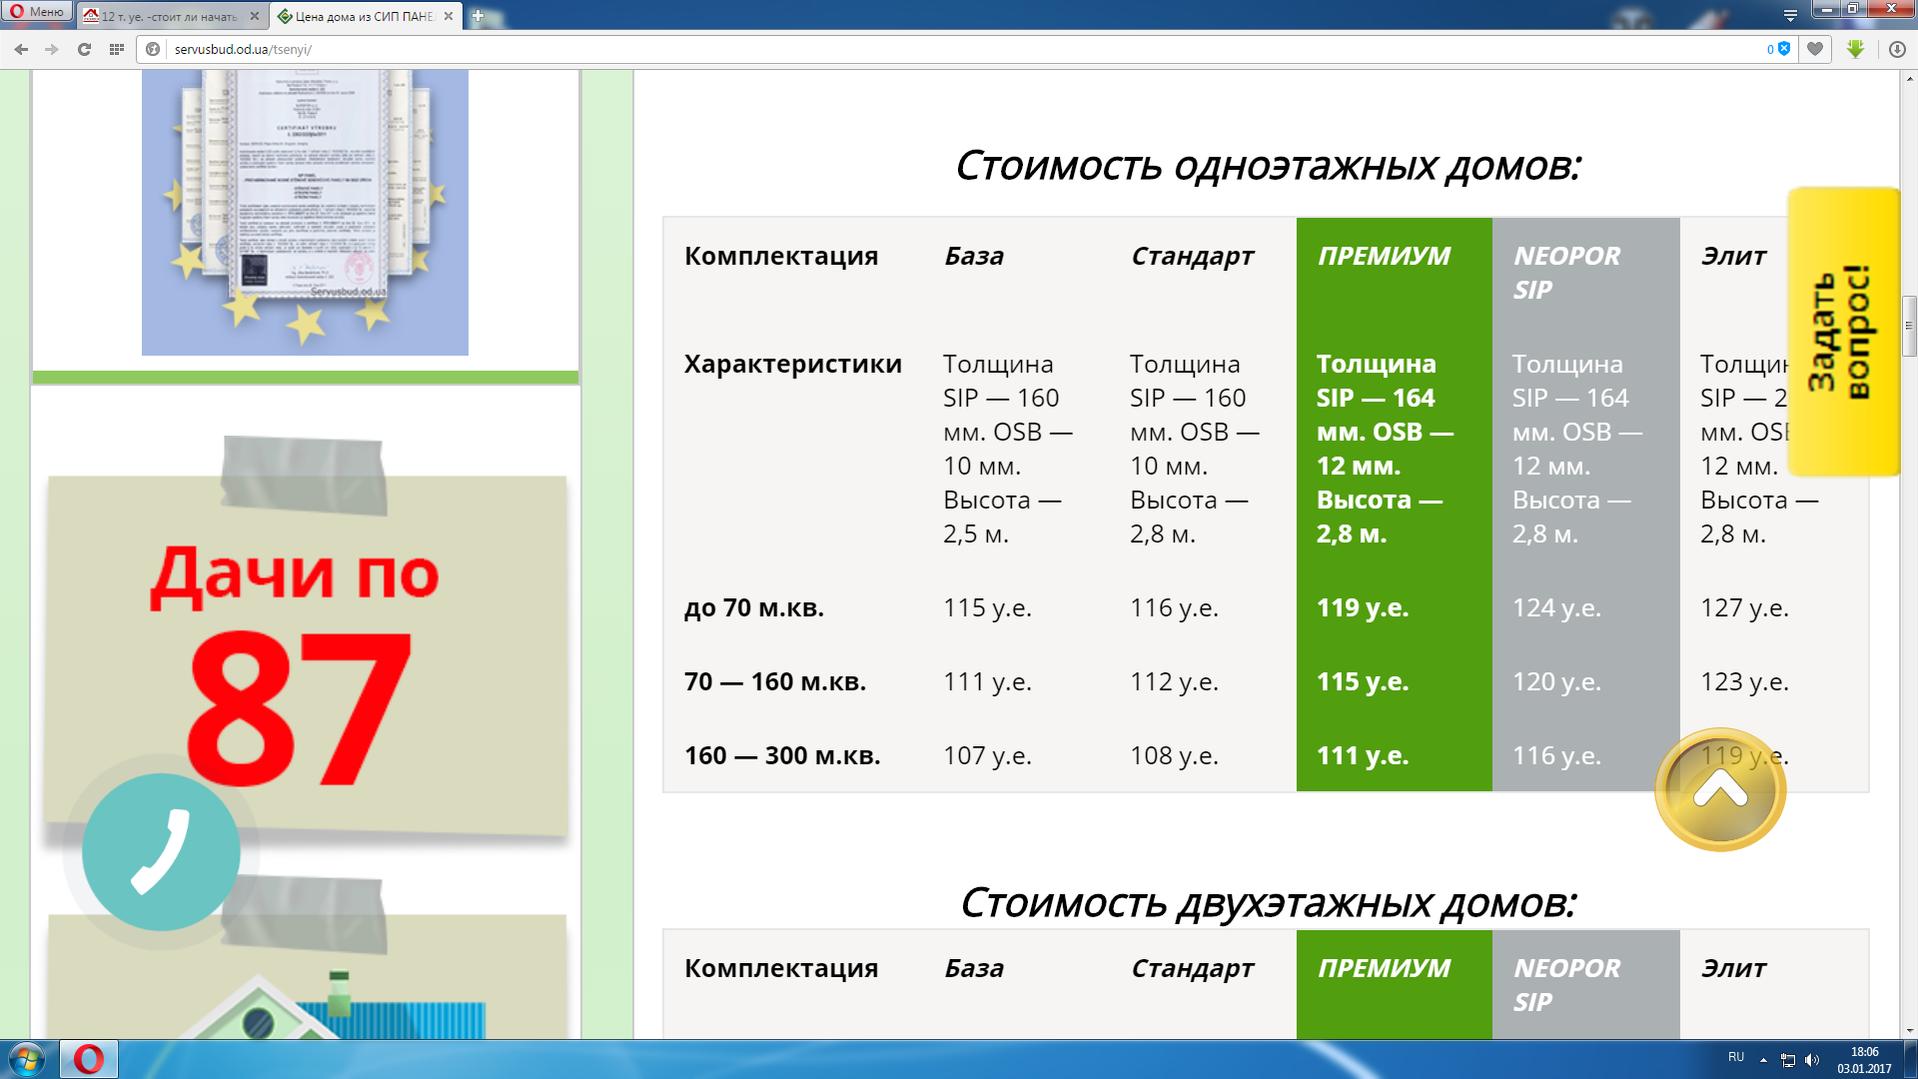Click the NEOPOR SIP price "124 у.е."
The height and width of the screenshot is (1079, 1918).
pyautogui.click(x=1556, y=608)
